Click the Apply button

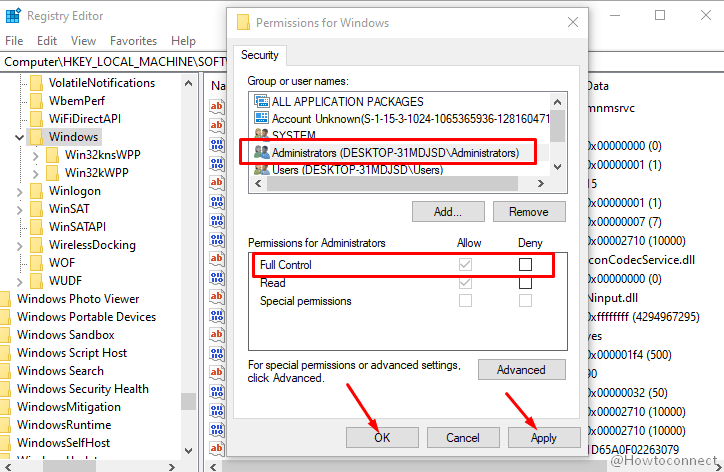[x=544, y=437]
